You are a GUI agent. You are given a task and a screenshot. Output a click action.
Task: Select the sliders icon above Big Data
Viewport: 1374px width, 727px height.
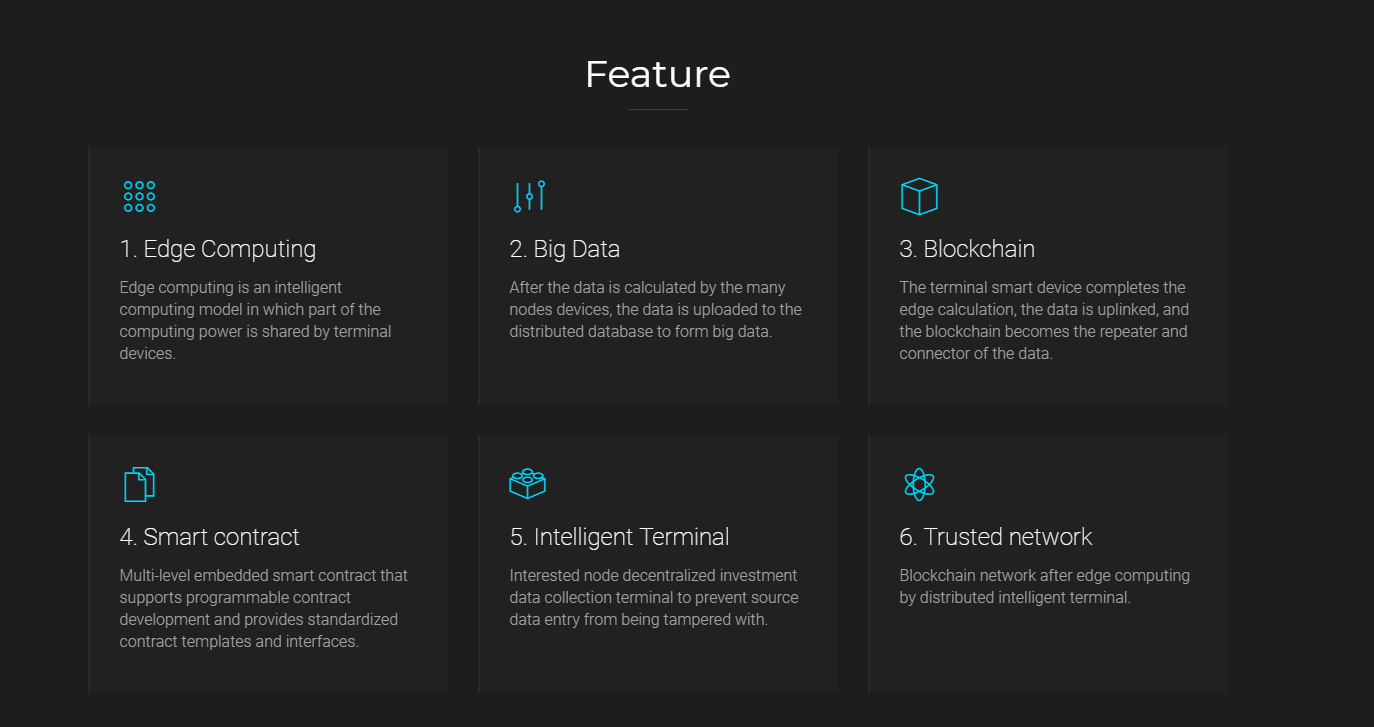click(x=529, y=196)
